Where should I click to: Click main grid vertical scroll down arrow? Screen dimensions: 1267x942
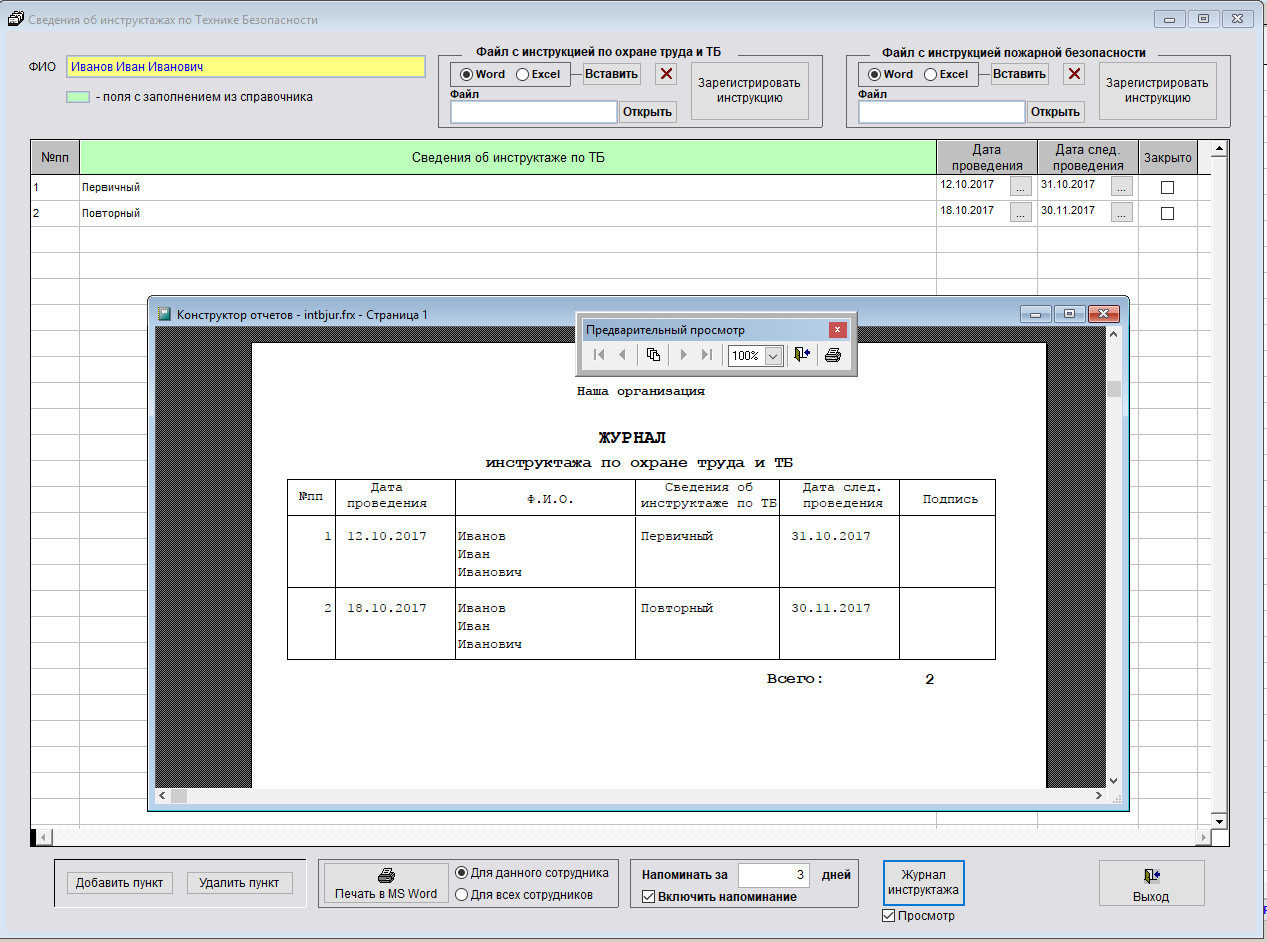click(x=1219, y=820)
